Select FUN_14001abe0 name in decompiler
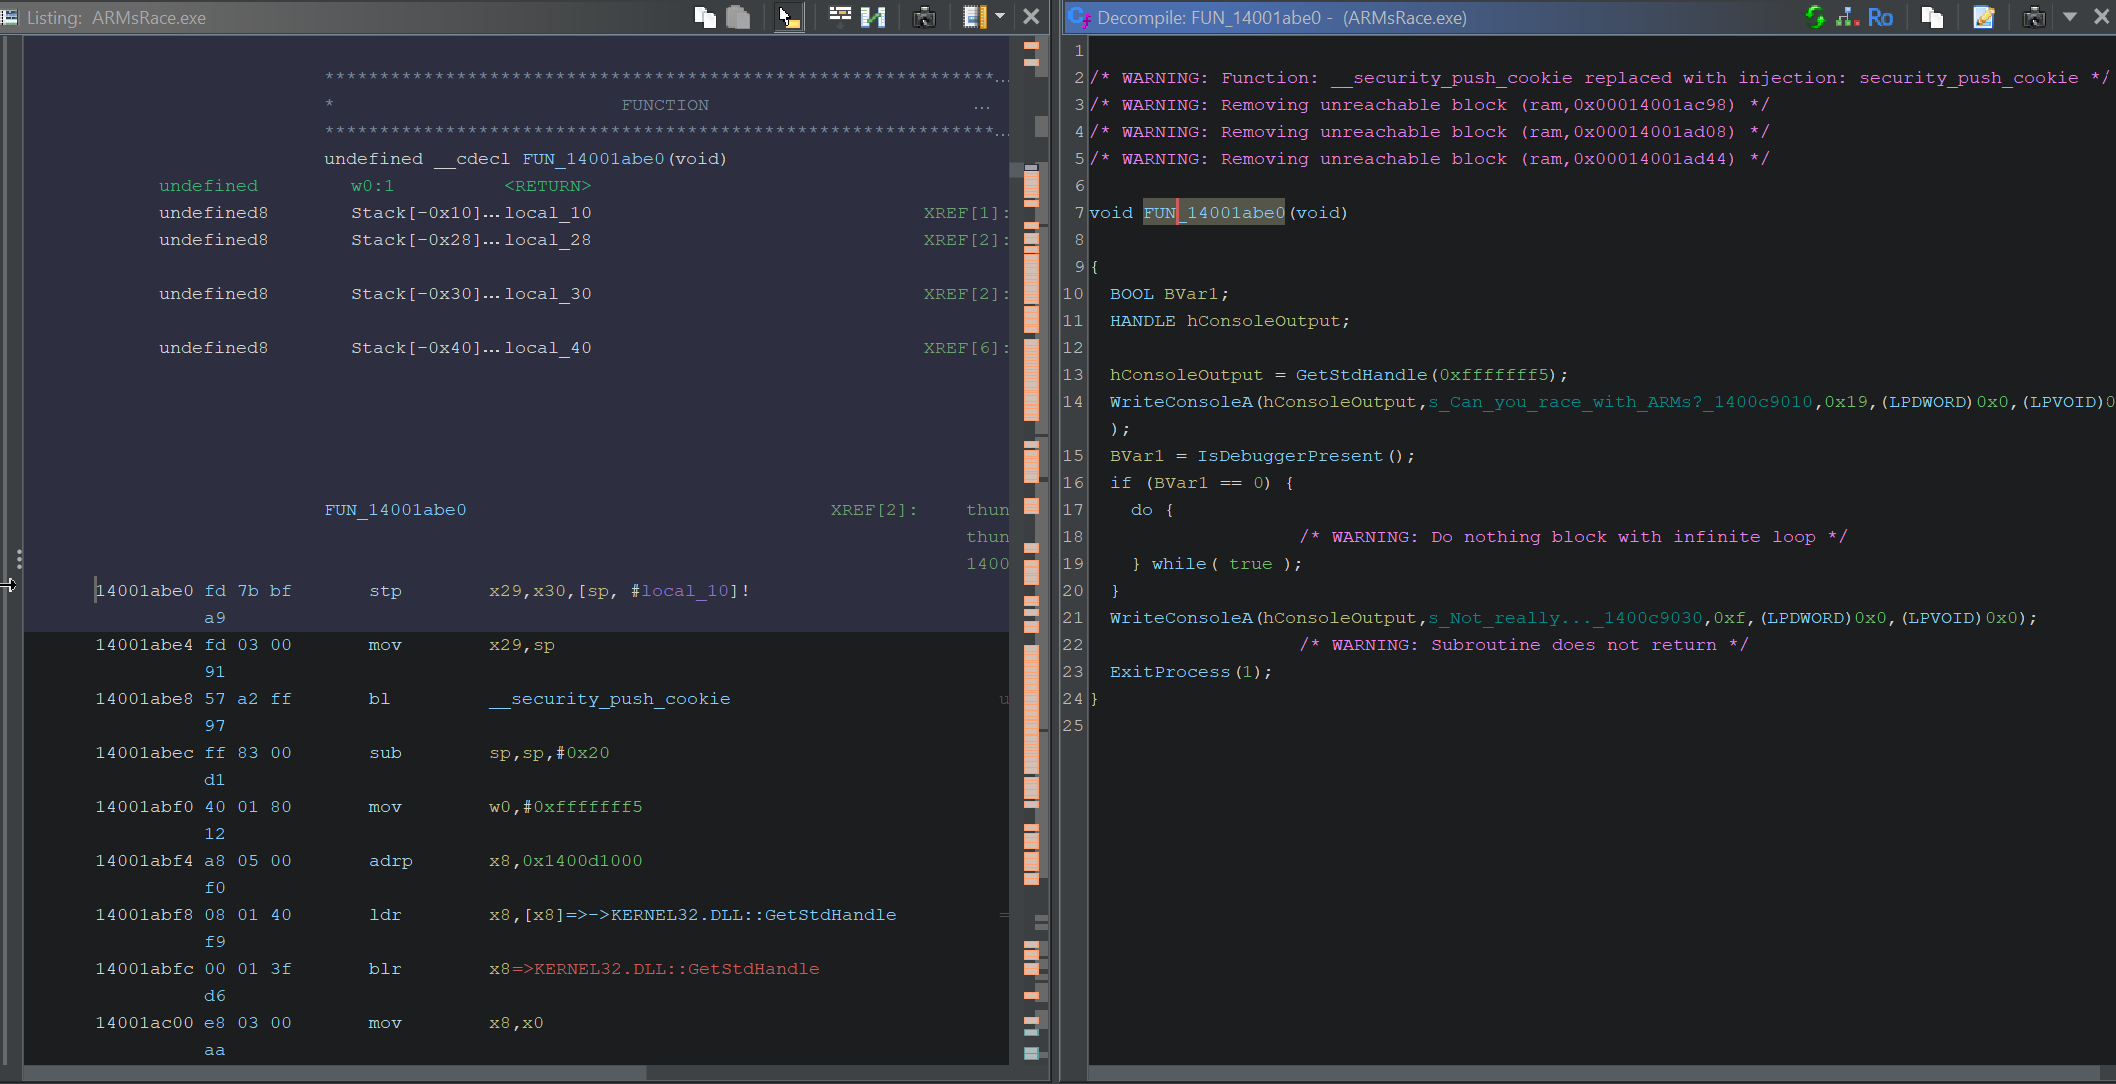Image resolution: width=2116 pixels, height=1084 pixels. [1214, 213]
